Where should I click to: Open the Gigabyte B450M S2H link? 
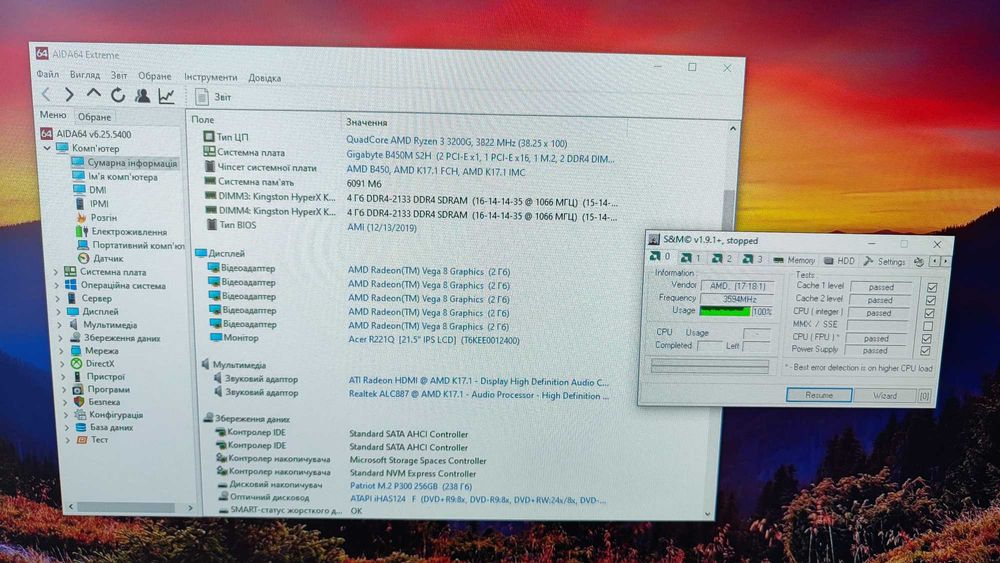pos(480,157)
